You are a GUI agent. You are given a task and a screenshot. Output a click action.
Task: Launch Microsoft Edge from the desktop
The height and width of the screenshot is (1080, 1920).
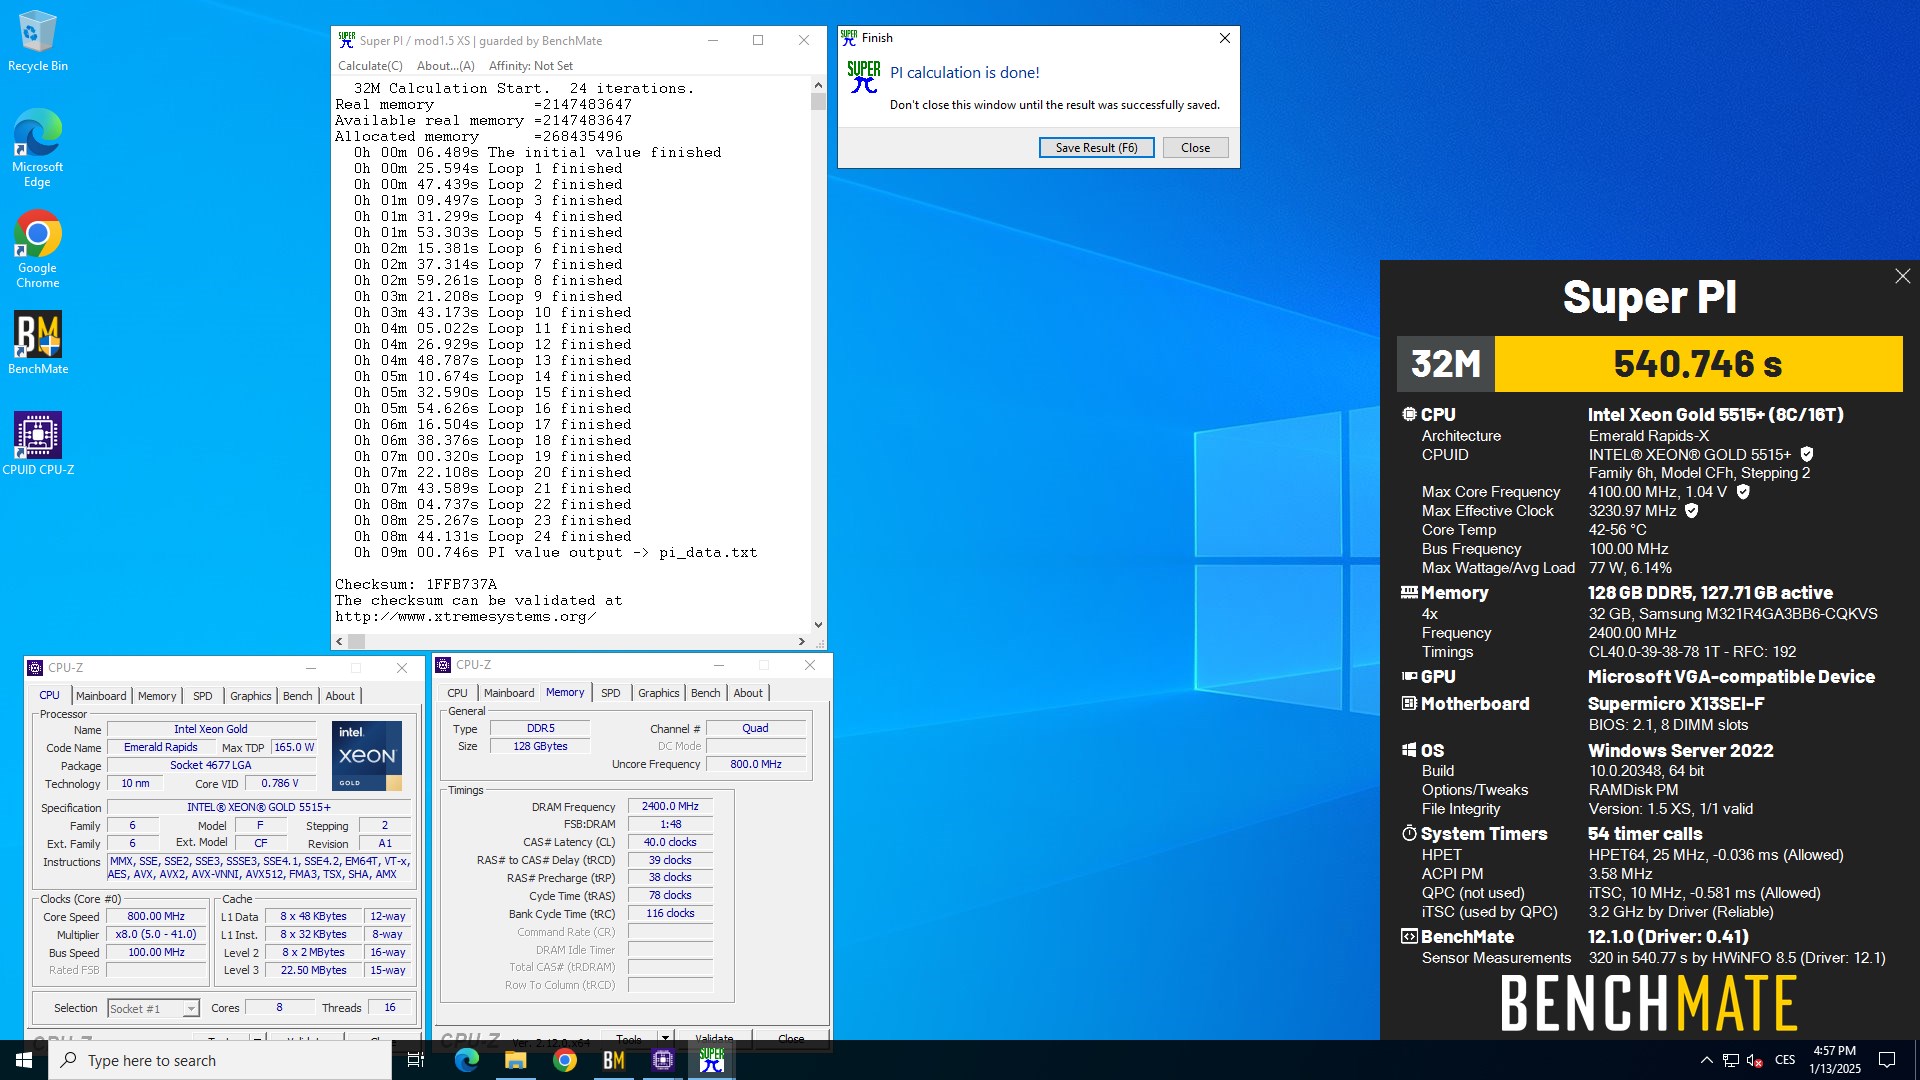(38, 148)
